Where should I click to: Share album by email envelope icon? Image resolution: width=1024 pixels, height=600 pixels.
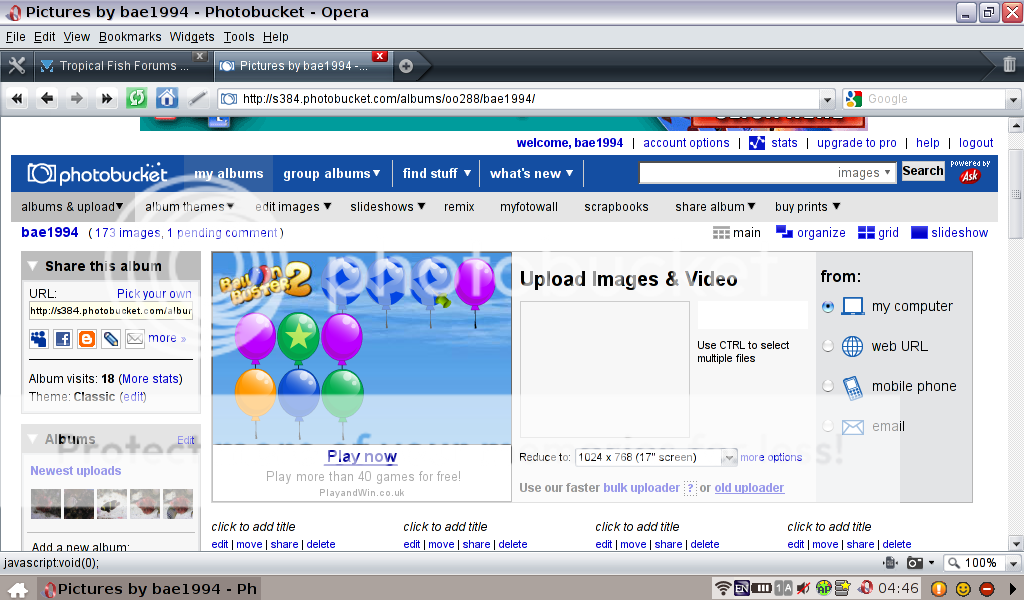tap(135, 338)
